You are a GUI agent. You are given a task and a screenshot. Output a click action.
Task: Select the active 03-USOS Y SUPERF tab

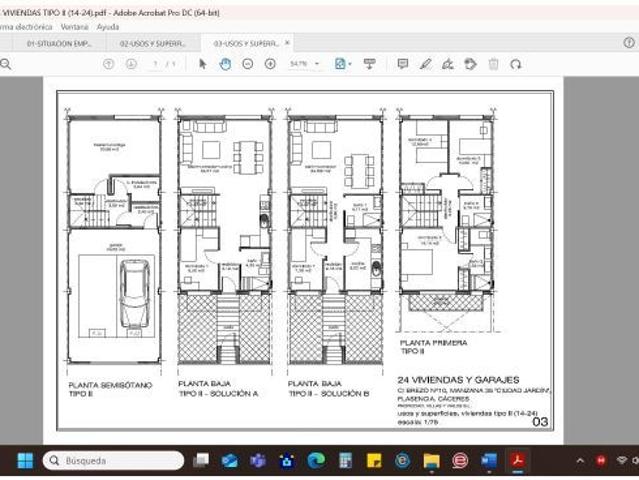pos(246,44)
